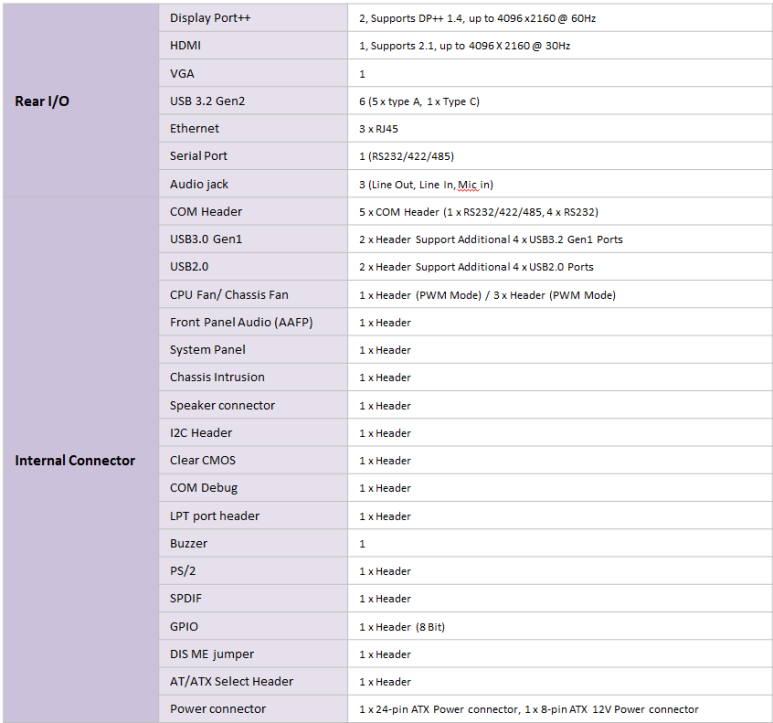Viewport: 773px width, 723px height.
Task: Click the 'Buzzer' row label
Action: (x=189, y=544)
